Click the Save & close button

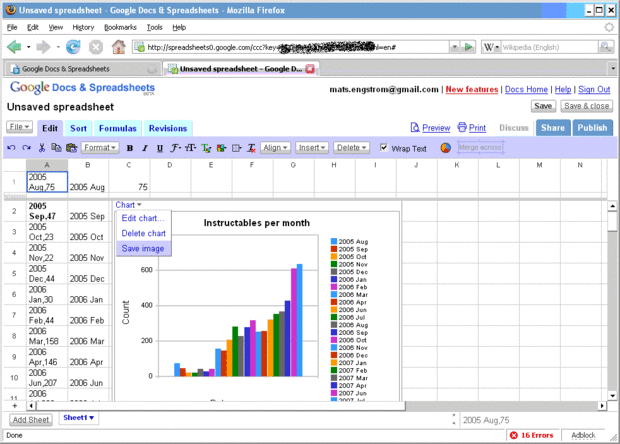tap(586, 106)
